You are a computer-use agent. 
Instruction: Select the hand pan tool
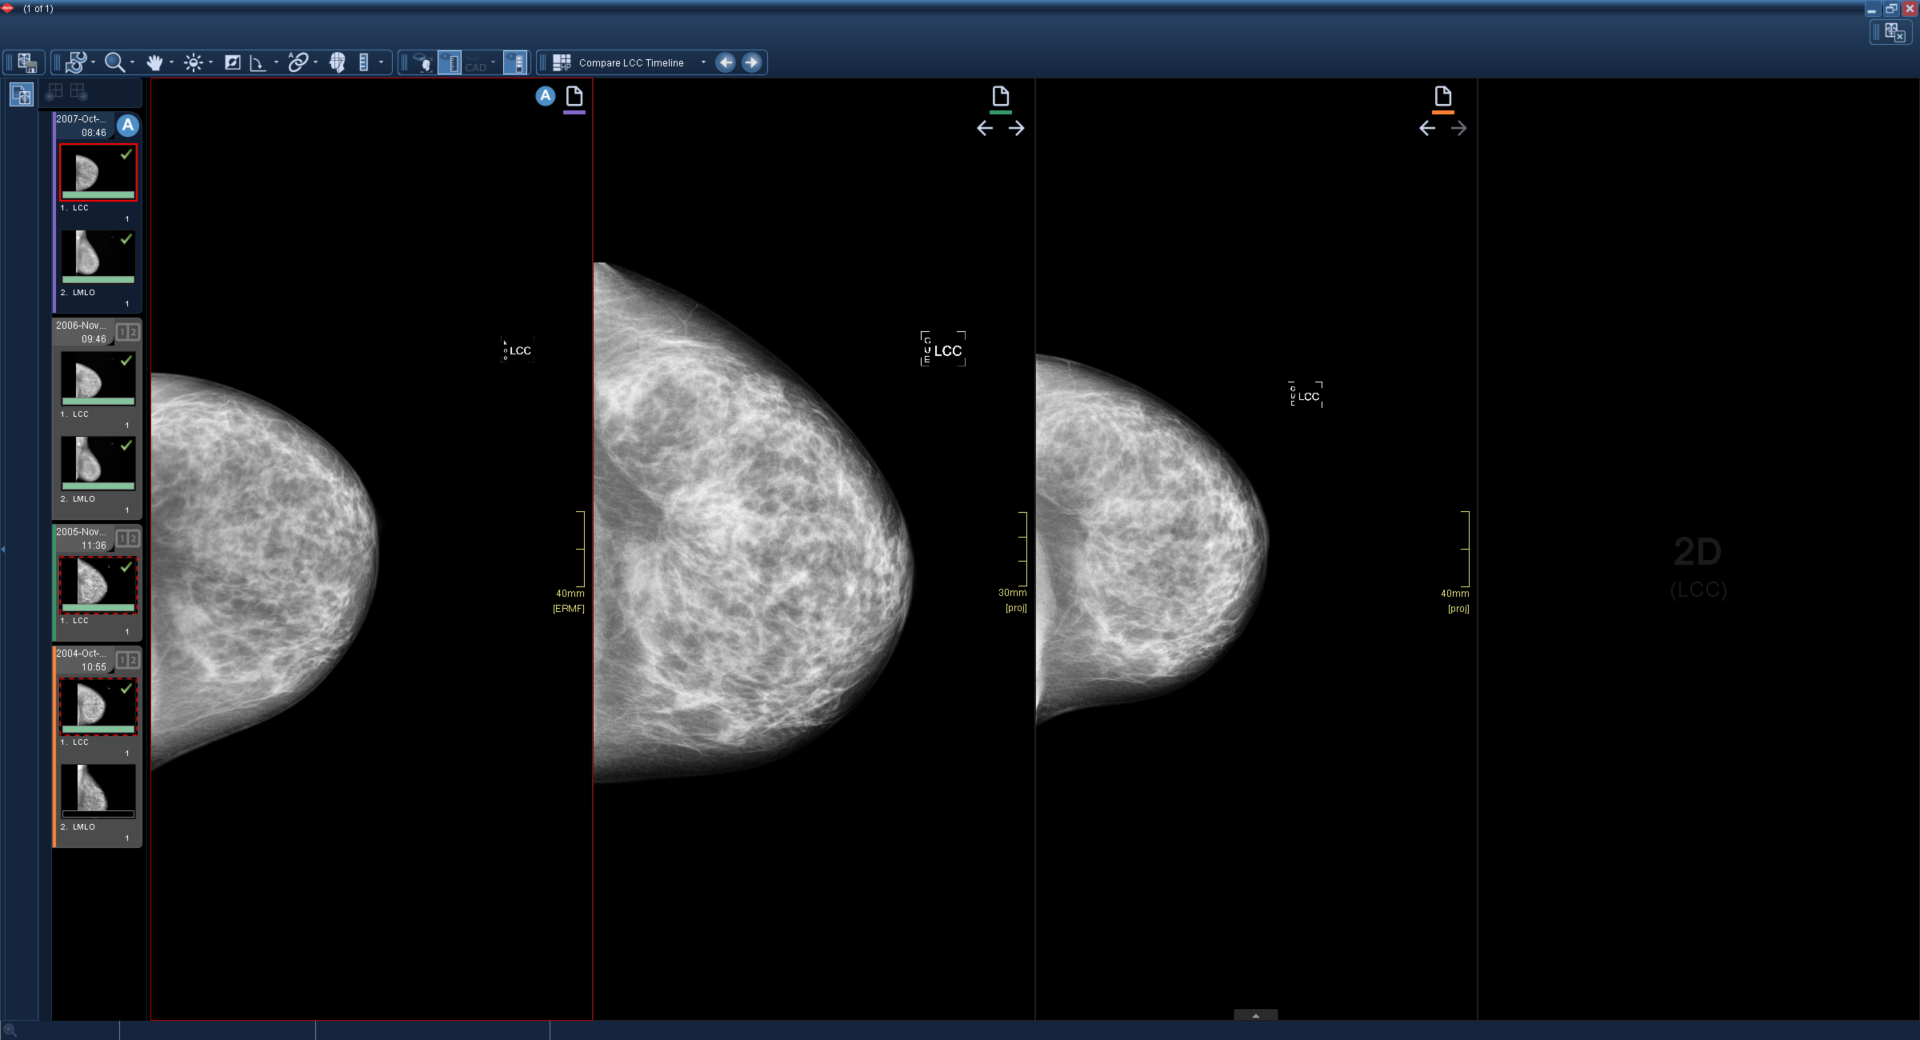pos(154,63)
